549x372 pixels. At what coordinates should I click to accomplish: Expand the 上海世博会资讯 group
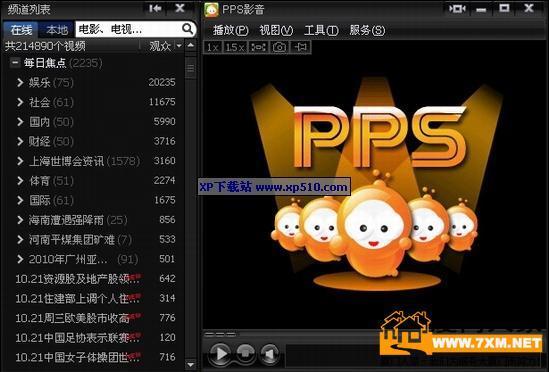click(20, 161)
